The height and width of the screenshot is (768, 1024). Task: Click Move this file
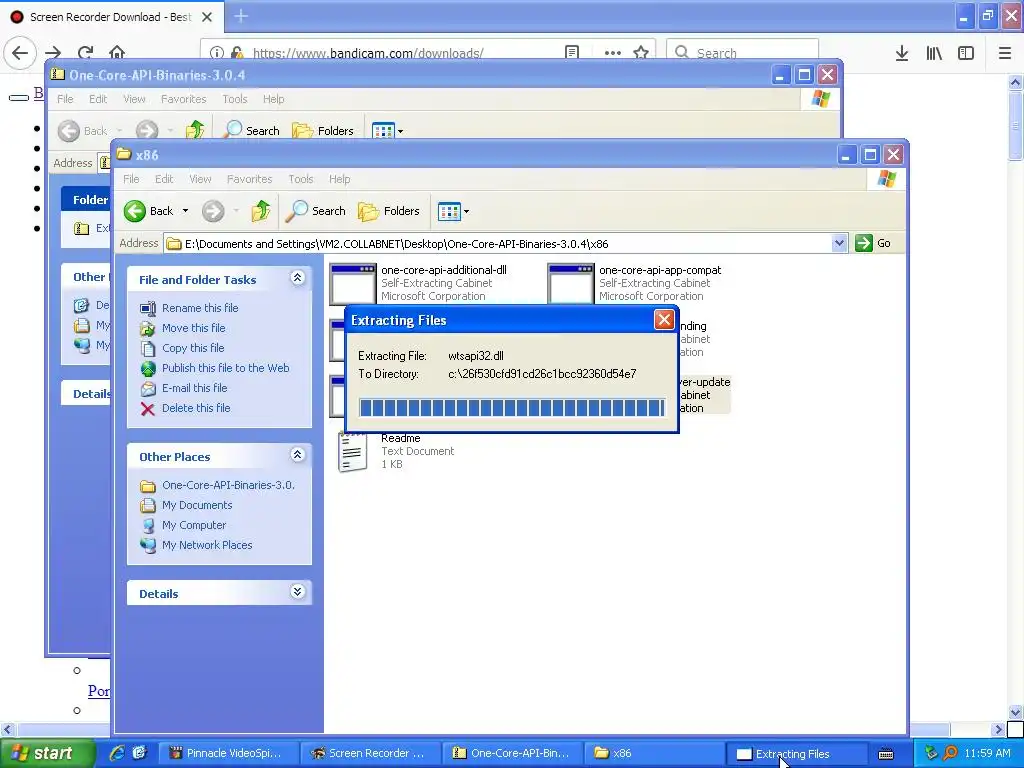[193, 328]
